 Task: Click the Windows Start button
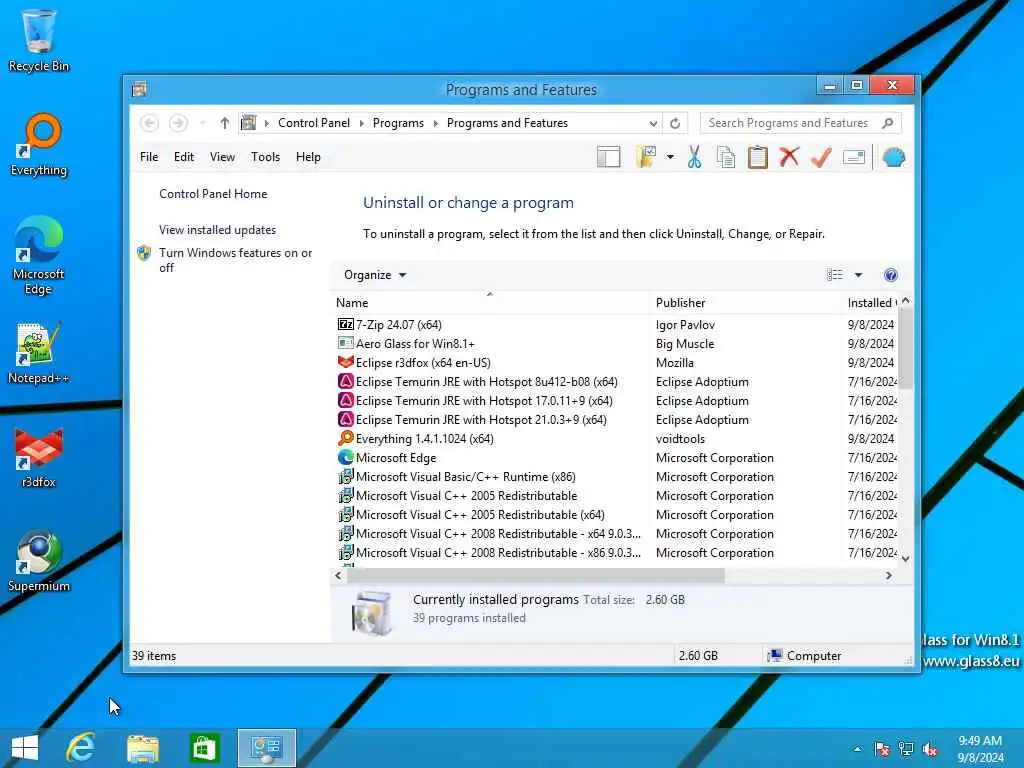[25, 748]
